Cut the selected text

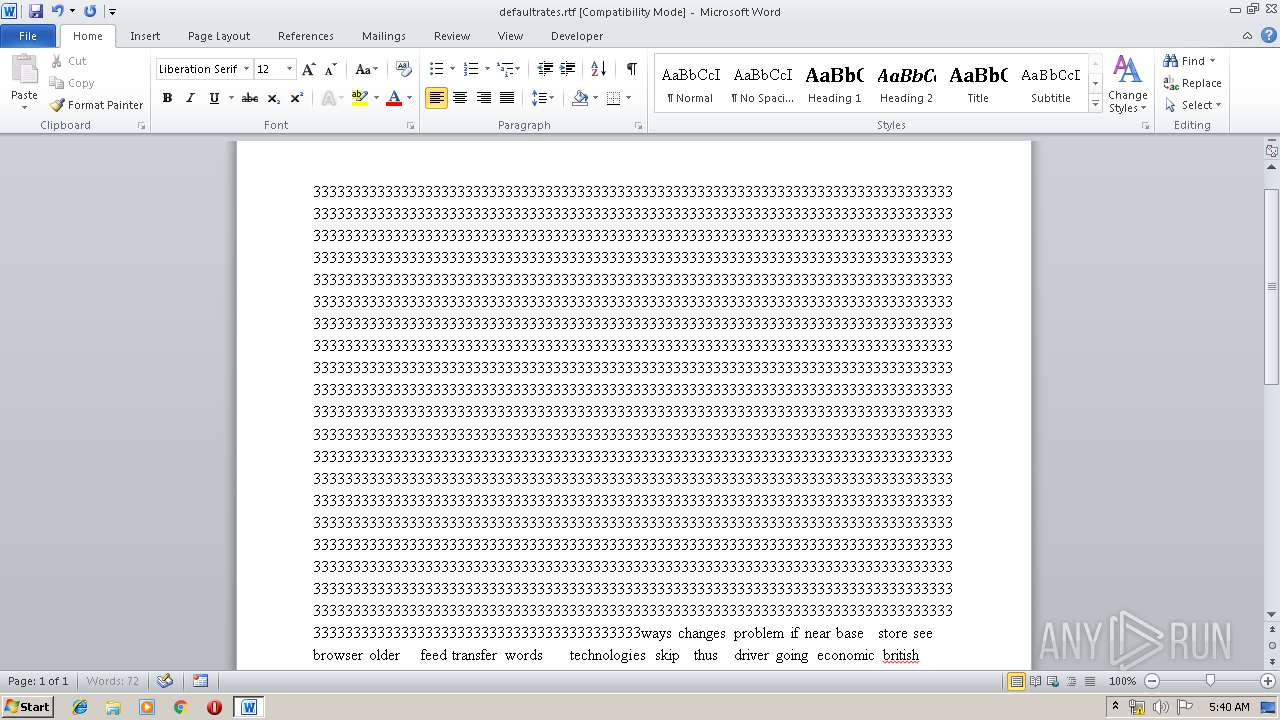point(69,61)
